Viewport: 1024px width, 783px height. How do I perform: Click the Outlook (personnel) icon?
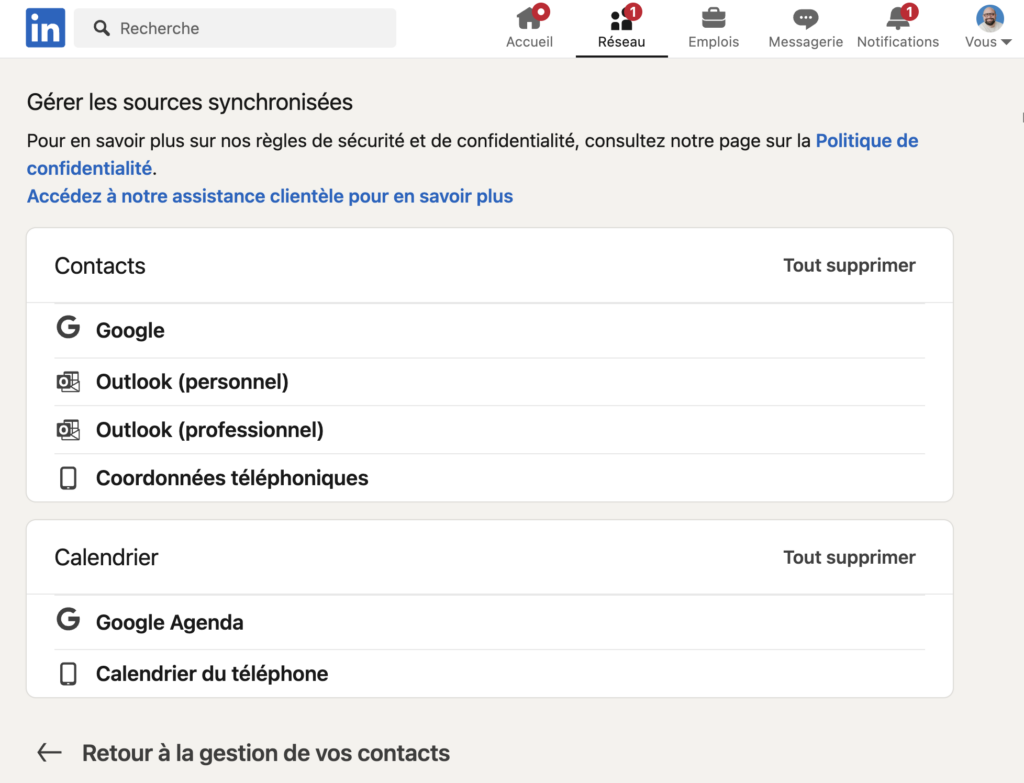(68, 381)
